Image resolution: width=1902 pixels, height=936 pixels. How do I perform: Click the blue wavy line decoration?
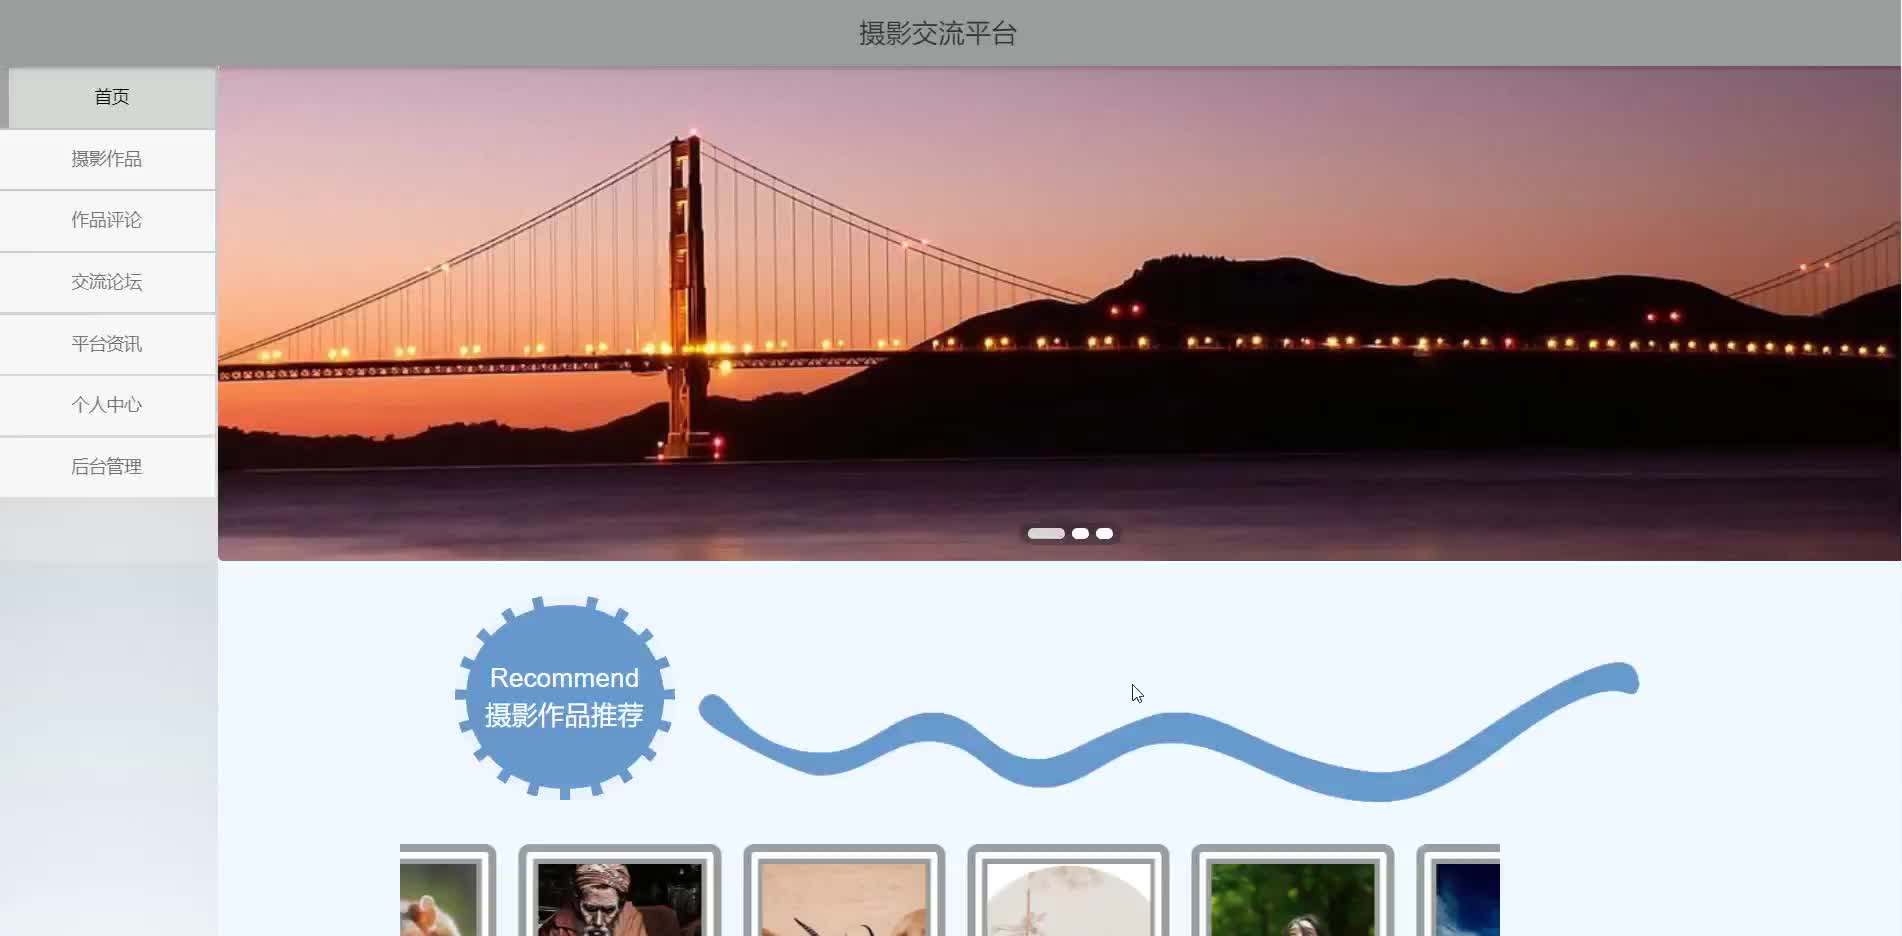[x=1168, y=733]
